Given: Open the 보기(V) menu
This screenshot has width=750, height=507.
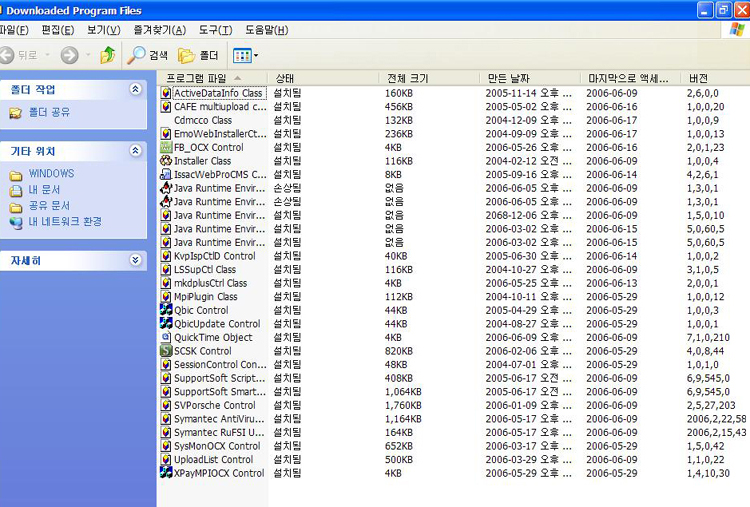Looking at the screenshot, I should click(x=103, y=30).
